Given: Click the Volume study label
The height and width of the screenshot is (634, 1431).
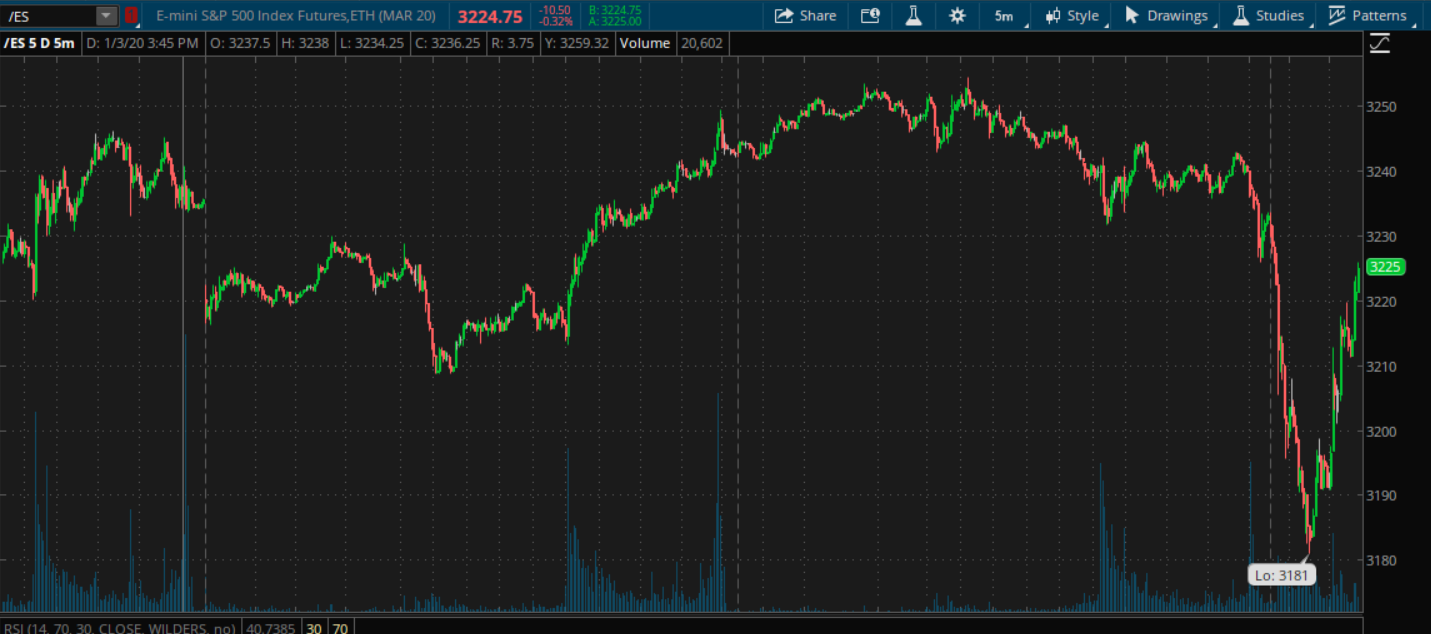Looking at the screenshot, I should [644, 43].
